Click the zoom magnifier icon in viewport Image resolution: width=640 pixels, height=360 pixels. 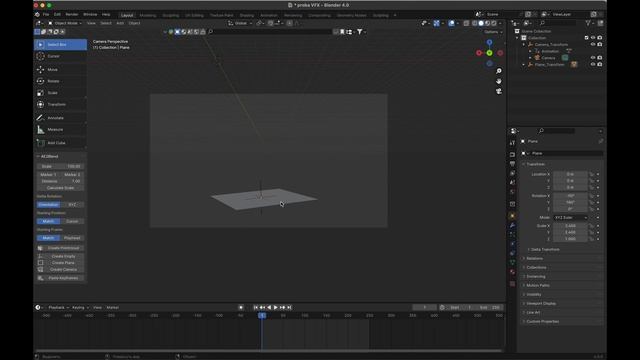(x=499, y=71)
